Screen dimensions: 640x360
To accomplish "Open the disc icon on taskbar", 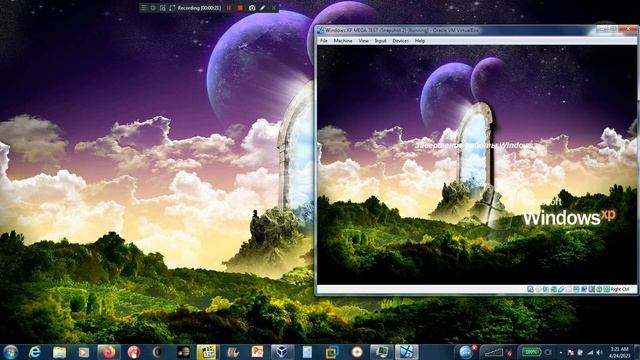I will (357, 352).
